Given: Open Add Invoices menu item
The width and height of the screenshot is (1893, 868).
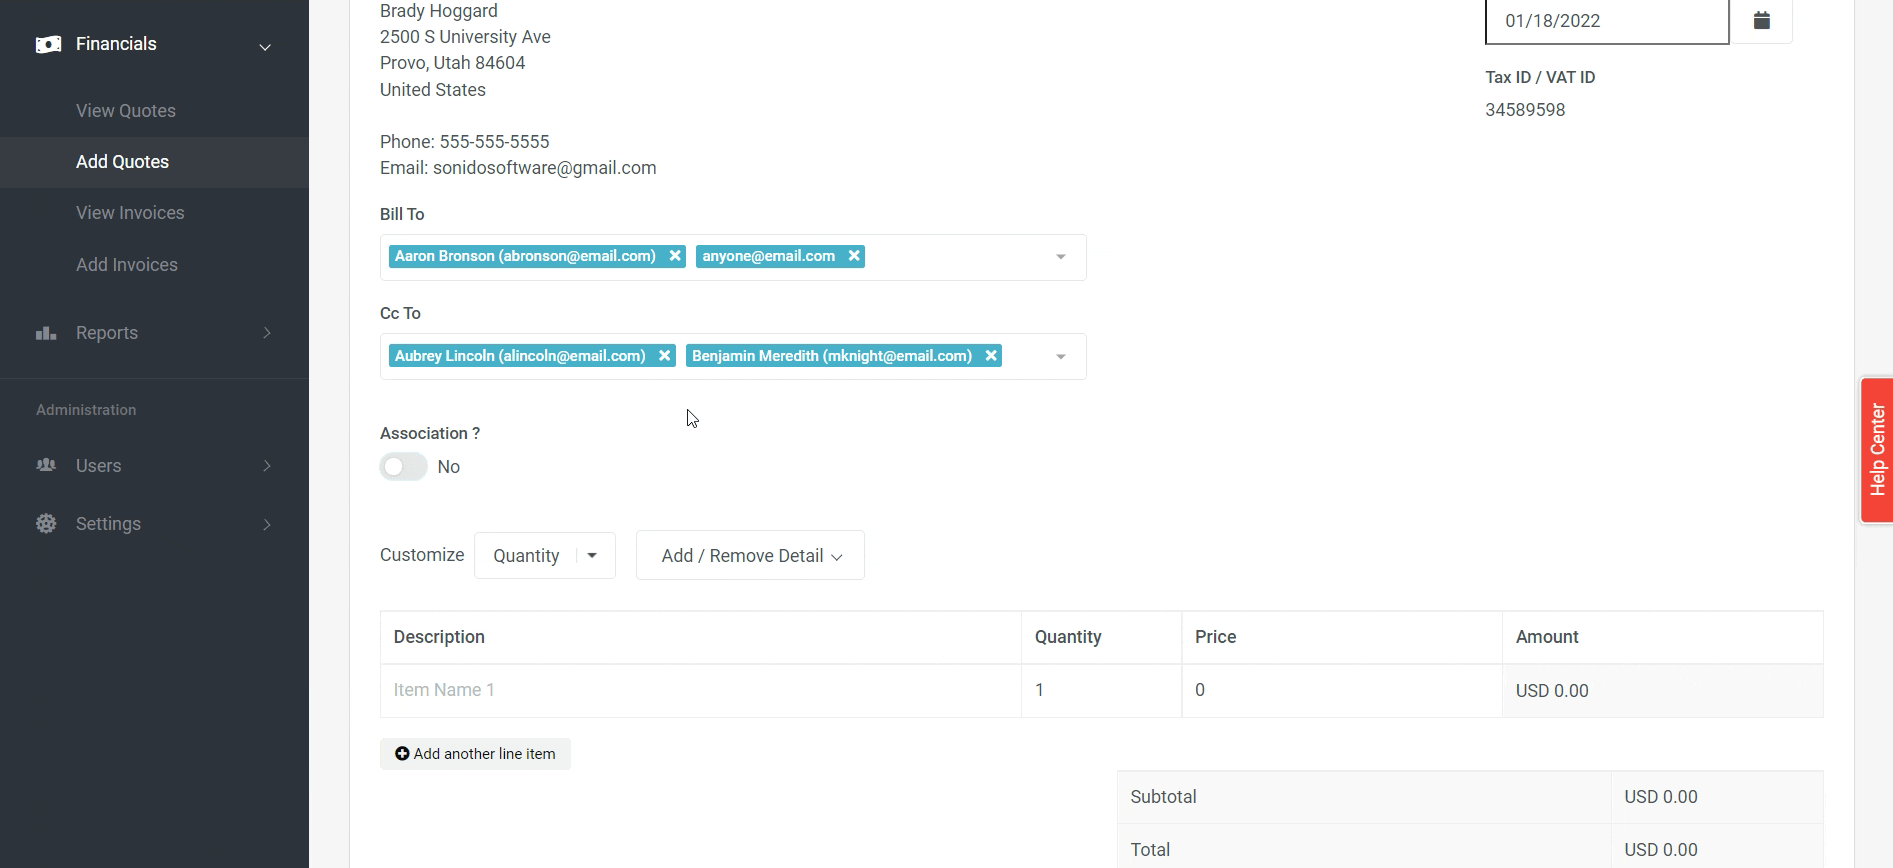Looking at the screenshot, I should pyautogui.click(x=127, y=265).
